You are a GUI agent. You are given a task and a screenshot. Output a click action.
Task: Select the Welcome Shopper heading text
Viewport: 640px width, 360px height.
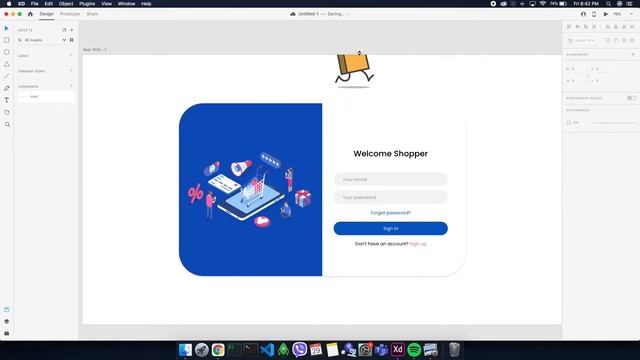pos(391,154)
